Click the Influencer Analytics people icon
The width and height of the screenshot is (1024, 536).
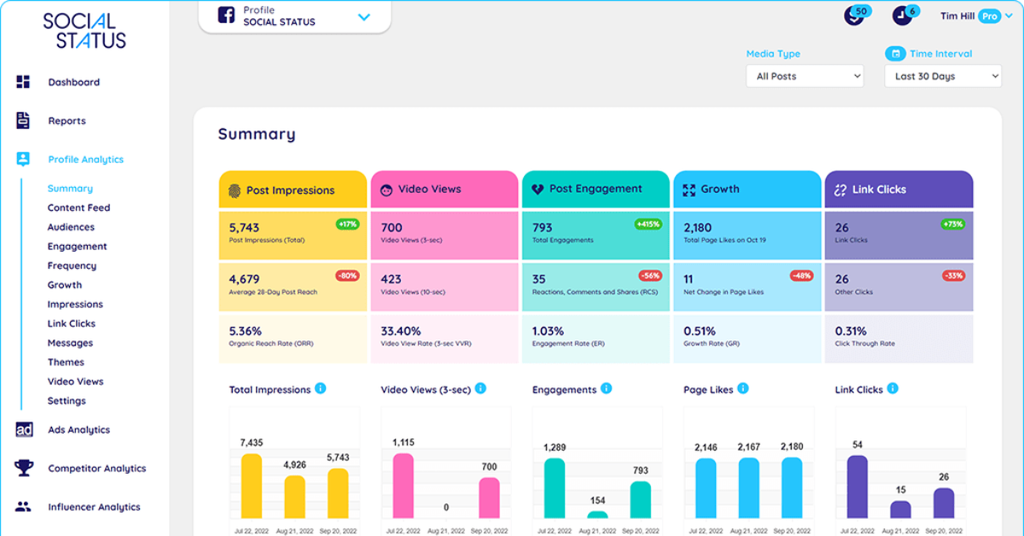(23, 506)
